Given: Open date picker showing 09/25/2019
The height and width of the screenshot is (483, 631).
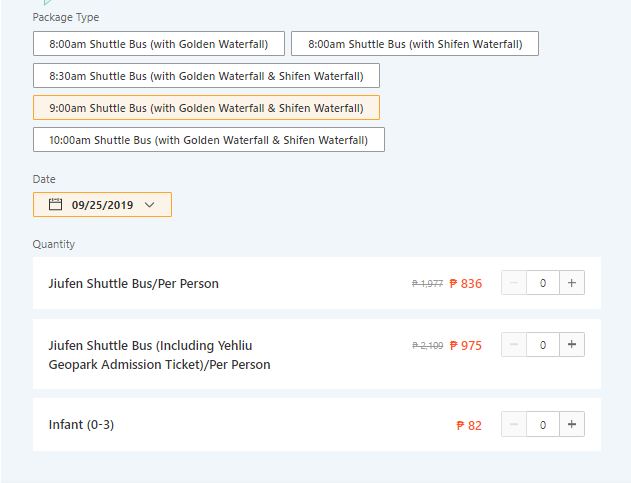Looking at the screenshot, I should coord(102,205).
